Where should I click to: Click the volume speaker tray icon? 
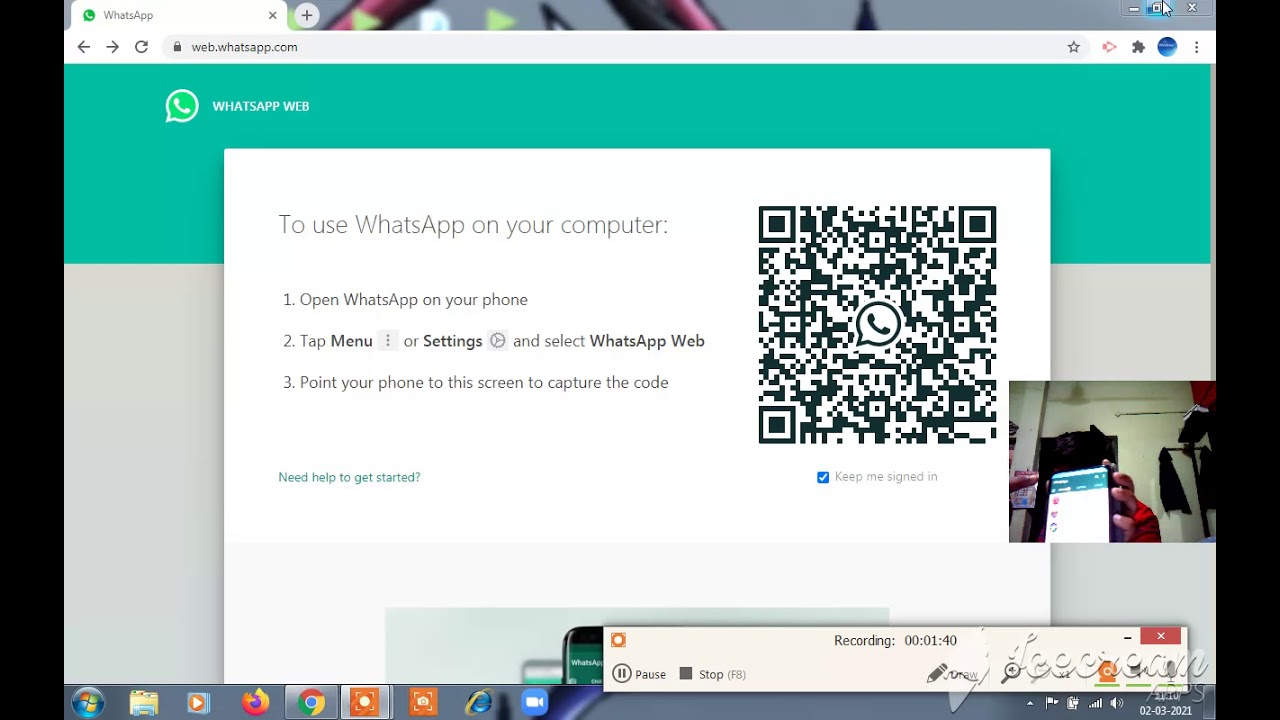[1117, 704]
